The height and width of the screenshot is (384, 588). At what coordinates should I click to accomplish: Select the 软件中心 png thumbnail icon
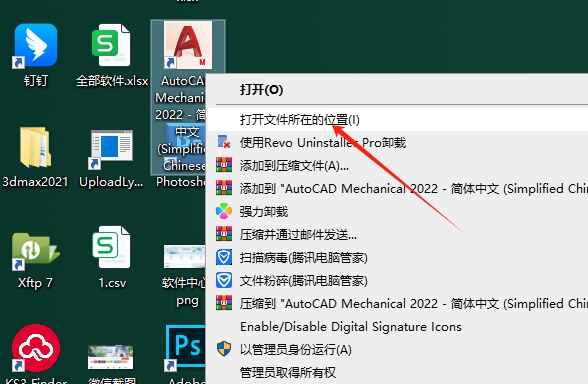coord(184,256)
